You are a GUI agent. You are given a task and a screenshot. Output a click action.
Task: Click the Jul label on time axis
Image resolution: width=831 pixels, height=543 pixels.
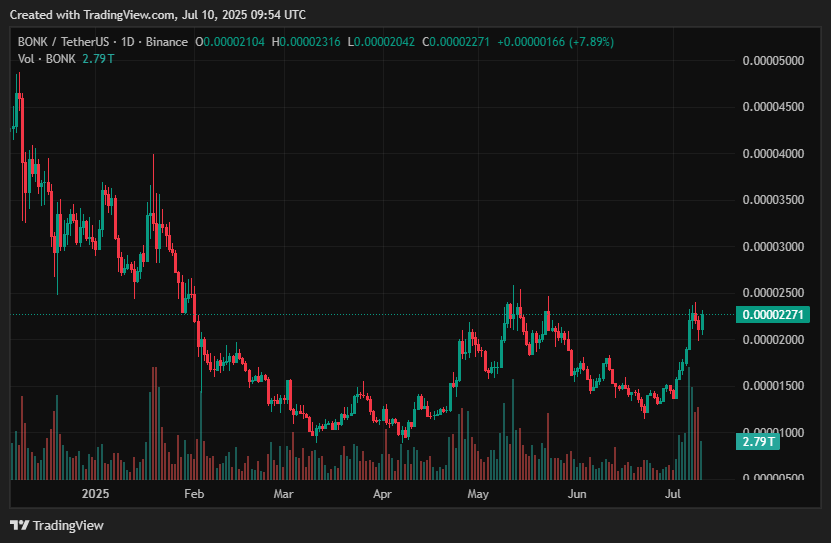coord(673,494)
